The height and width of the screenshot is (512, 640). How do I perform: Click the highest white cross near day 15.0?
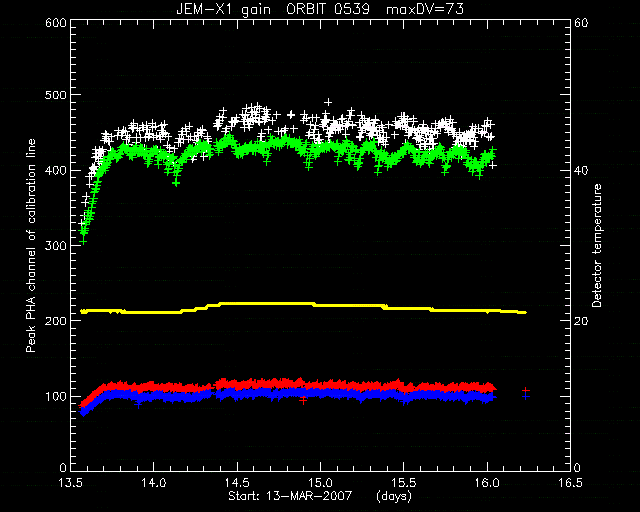point(328,102)
